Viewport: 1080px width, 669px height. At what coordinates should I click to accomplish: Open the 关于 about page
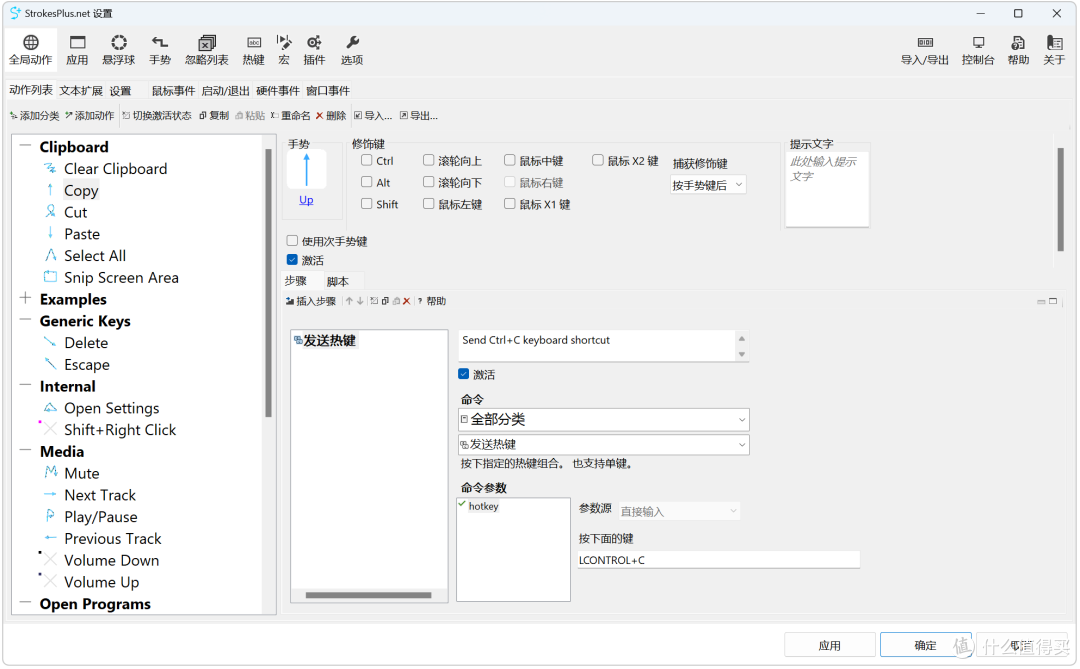coord(1054,50)
